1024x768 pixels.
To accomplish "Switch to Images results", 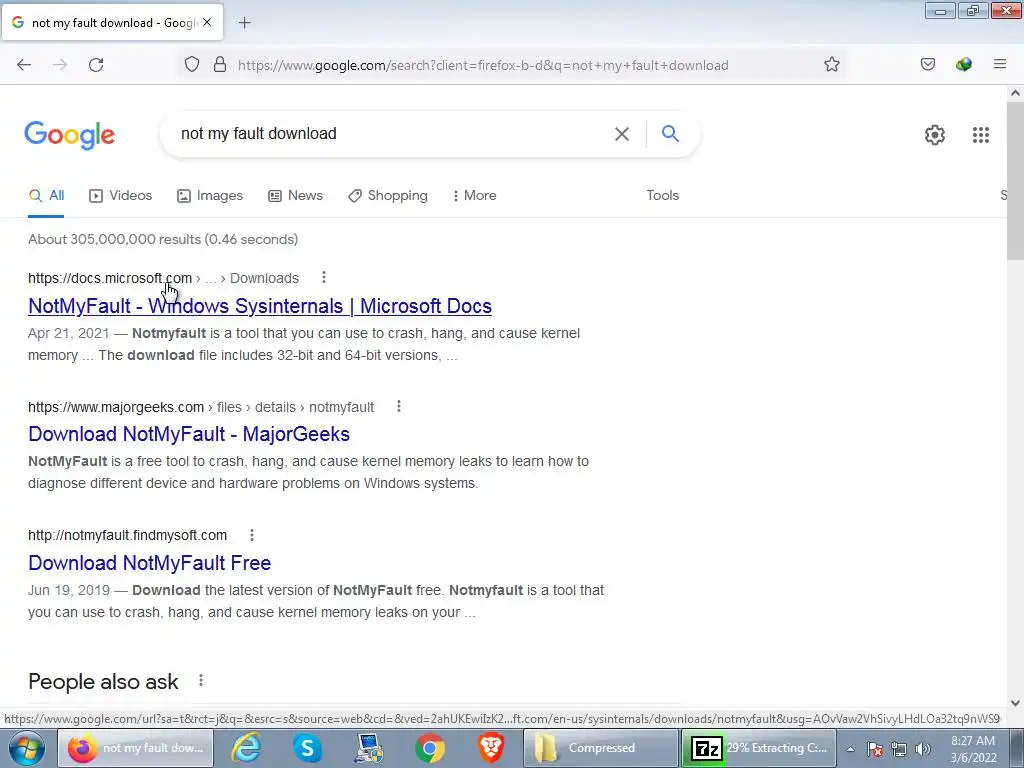I will (210, 195).
